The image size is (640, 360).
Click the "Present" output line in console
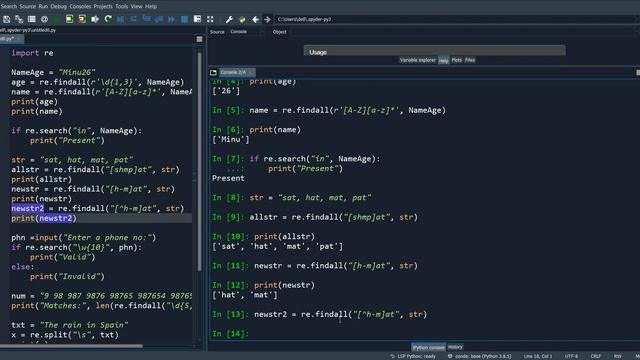click(228, 178)
